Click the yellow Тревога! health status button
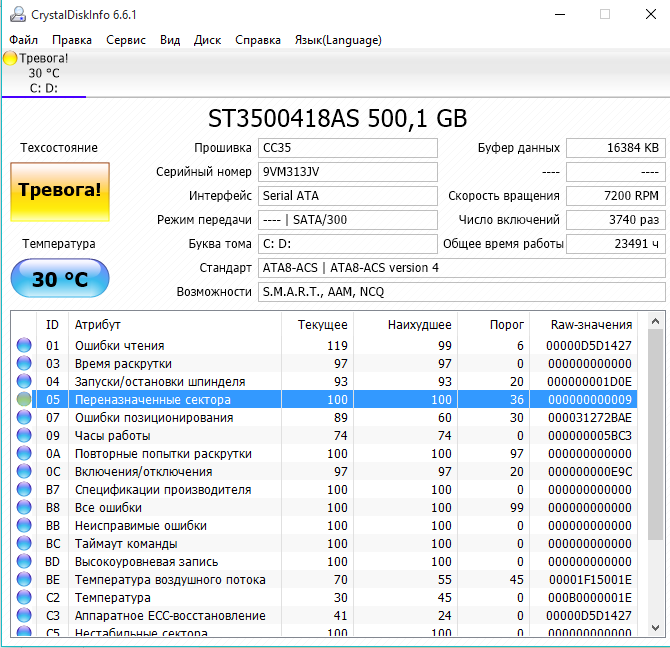Screen dimensions: 670x648 (x=60, y=192)
